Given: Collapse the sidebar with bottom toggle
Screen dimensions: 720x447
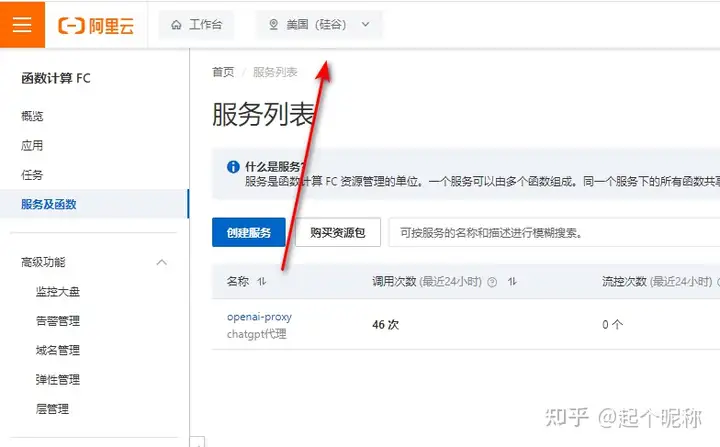Looking at the screenshot, I should (197, 442).
